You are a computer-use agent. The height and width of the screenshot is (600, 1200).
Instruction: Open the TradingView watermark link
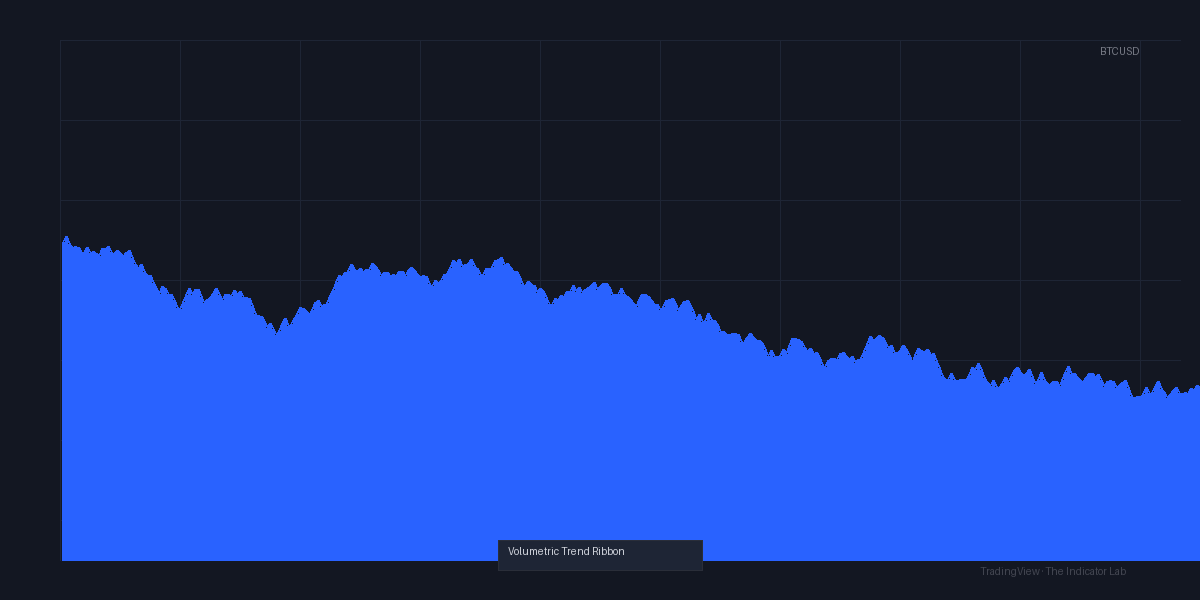(x=1009, y=571)
